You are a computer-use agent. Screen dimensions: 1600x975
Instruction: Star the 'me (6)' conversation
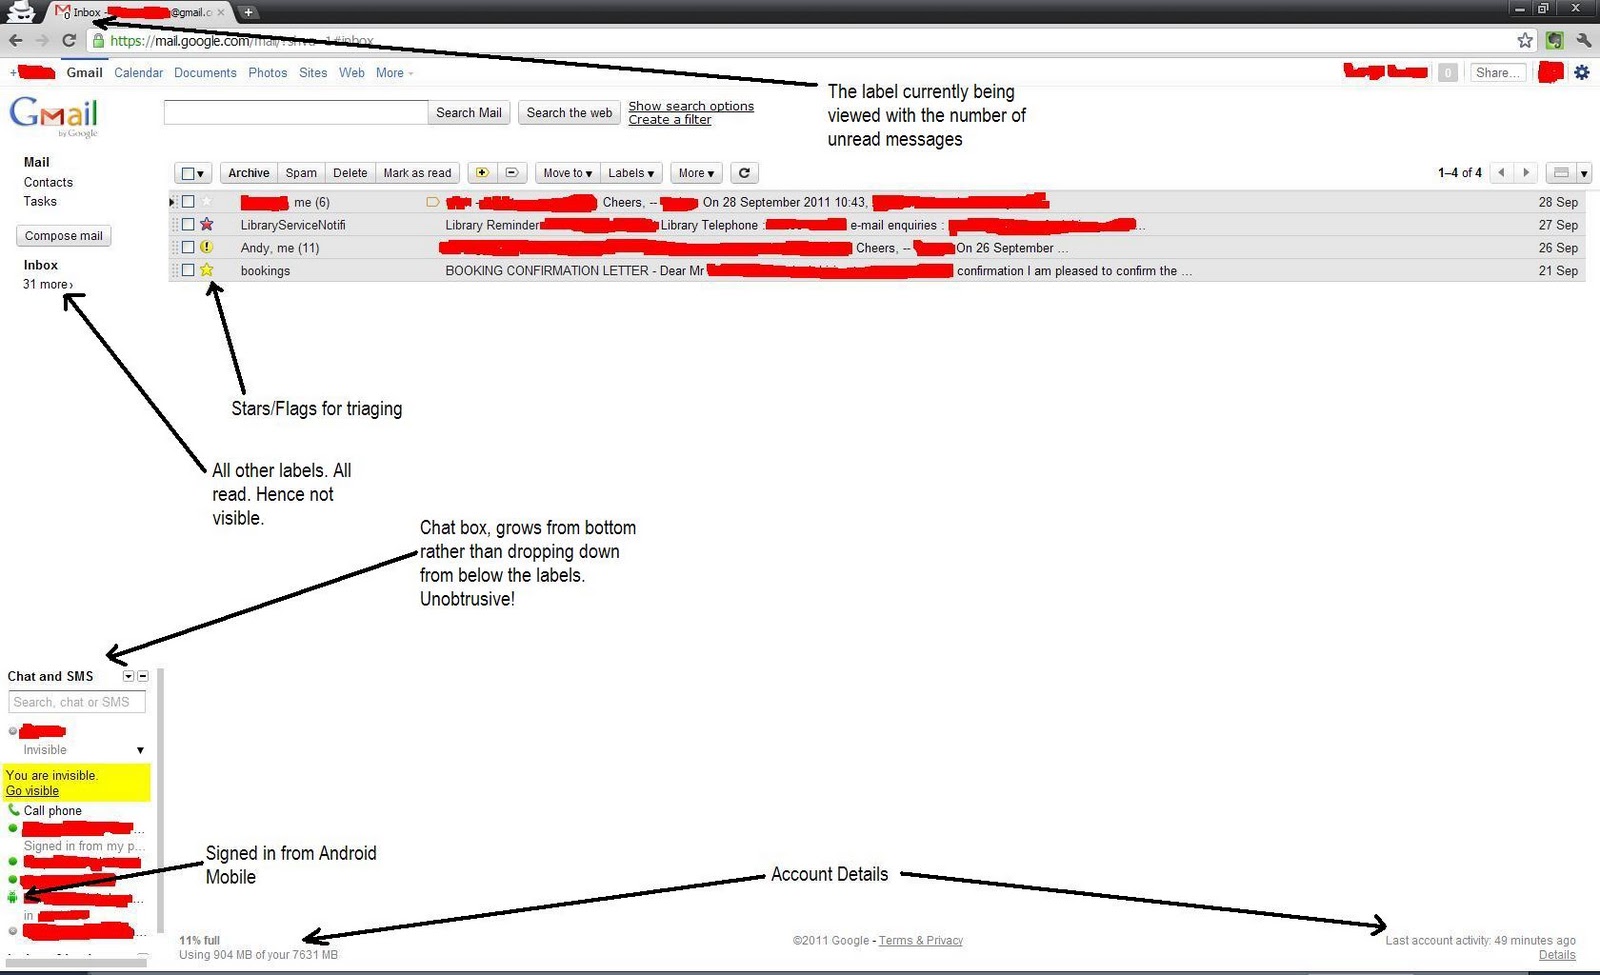tap(207, 202)
